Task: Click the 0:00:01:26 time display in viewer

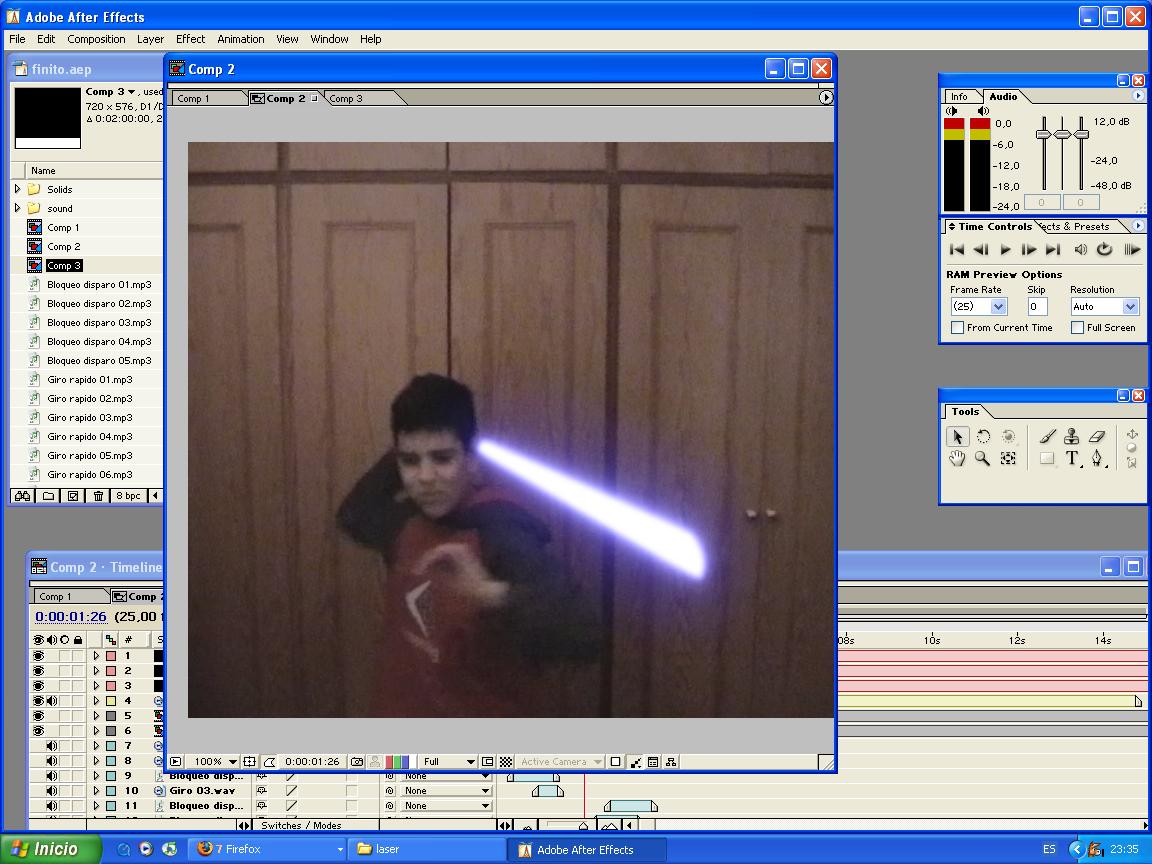Action: point(312,762)
